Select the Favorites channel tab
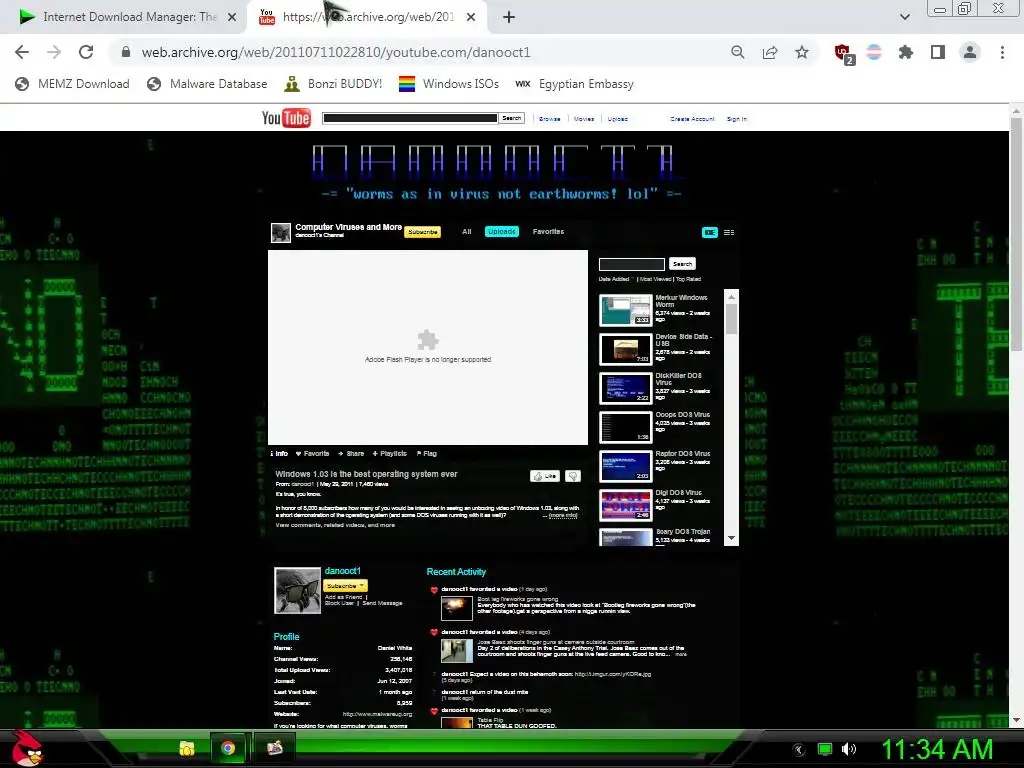Screen dimensions: 1024x768 coord(548,231)
